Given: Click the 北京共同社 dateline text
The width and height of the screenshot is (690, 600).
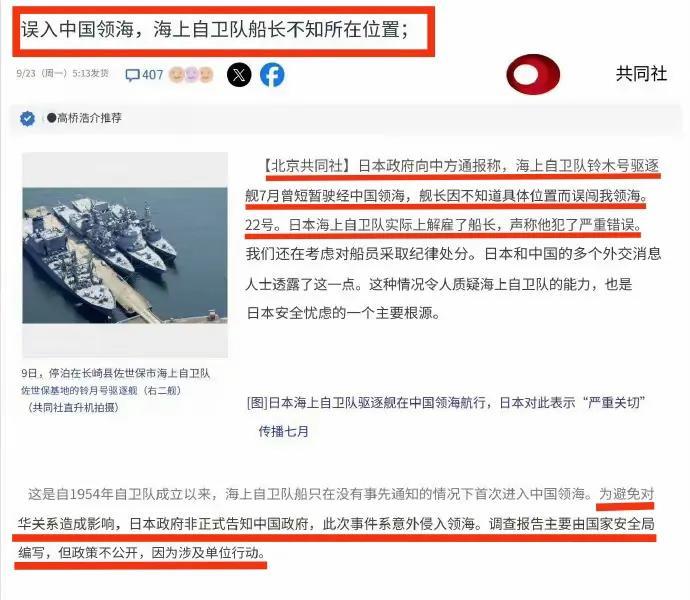Looking at the screenshot, I should point(307,166).
